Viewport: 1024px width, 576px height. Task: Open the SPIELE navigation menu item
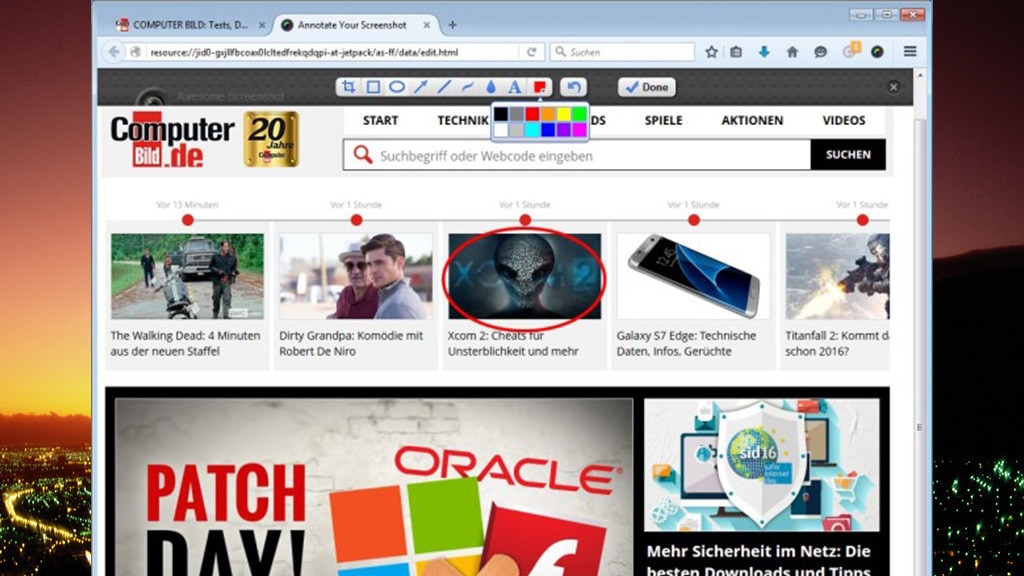[663, 120]
